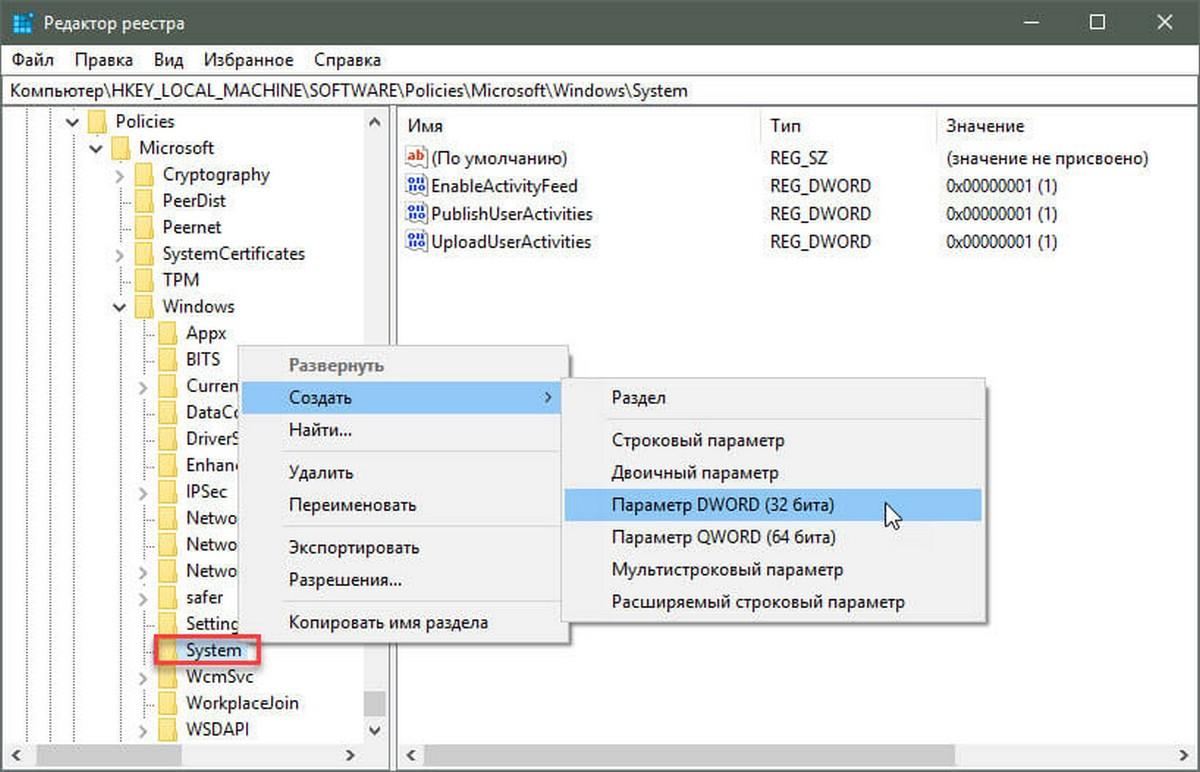Click the tree vertical scrollbar down arrow
The image size is (1200, 772).
(374, 731)
